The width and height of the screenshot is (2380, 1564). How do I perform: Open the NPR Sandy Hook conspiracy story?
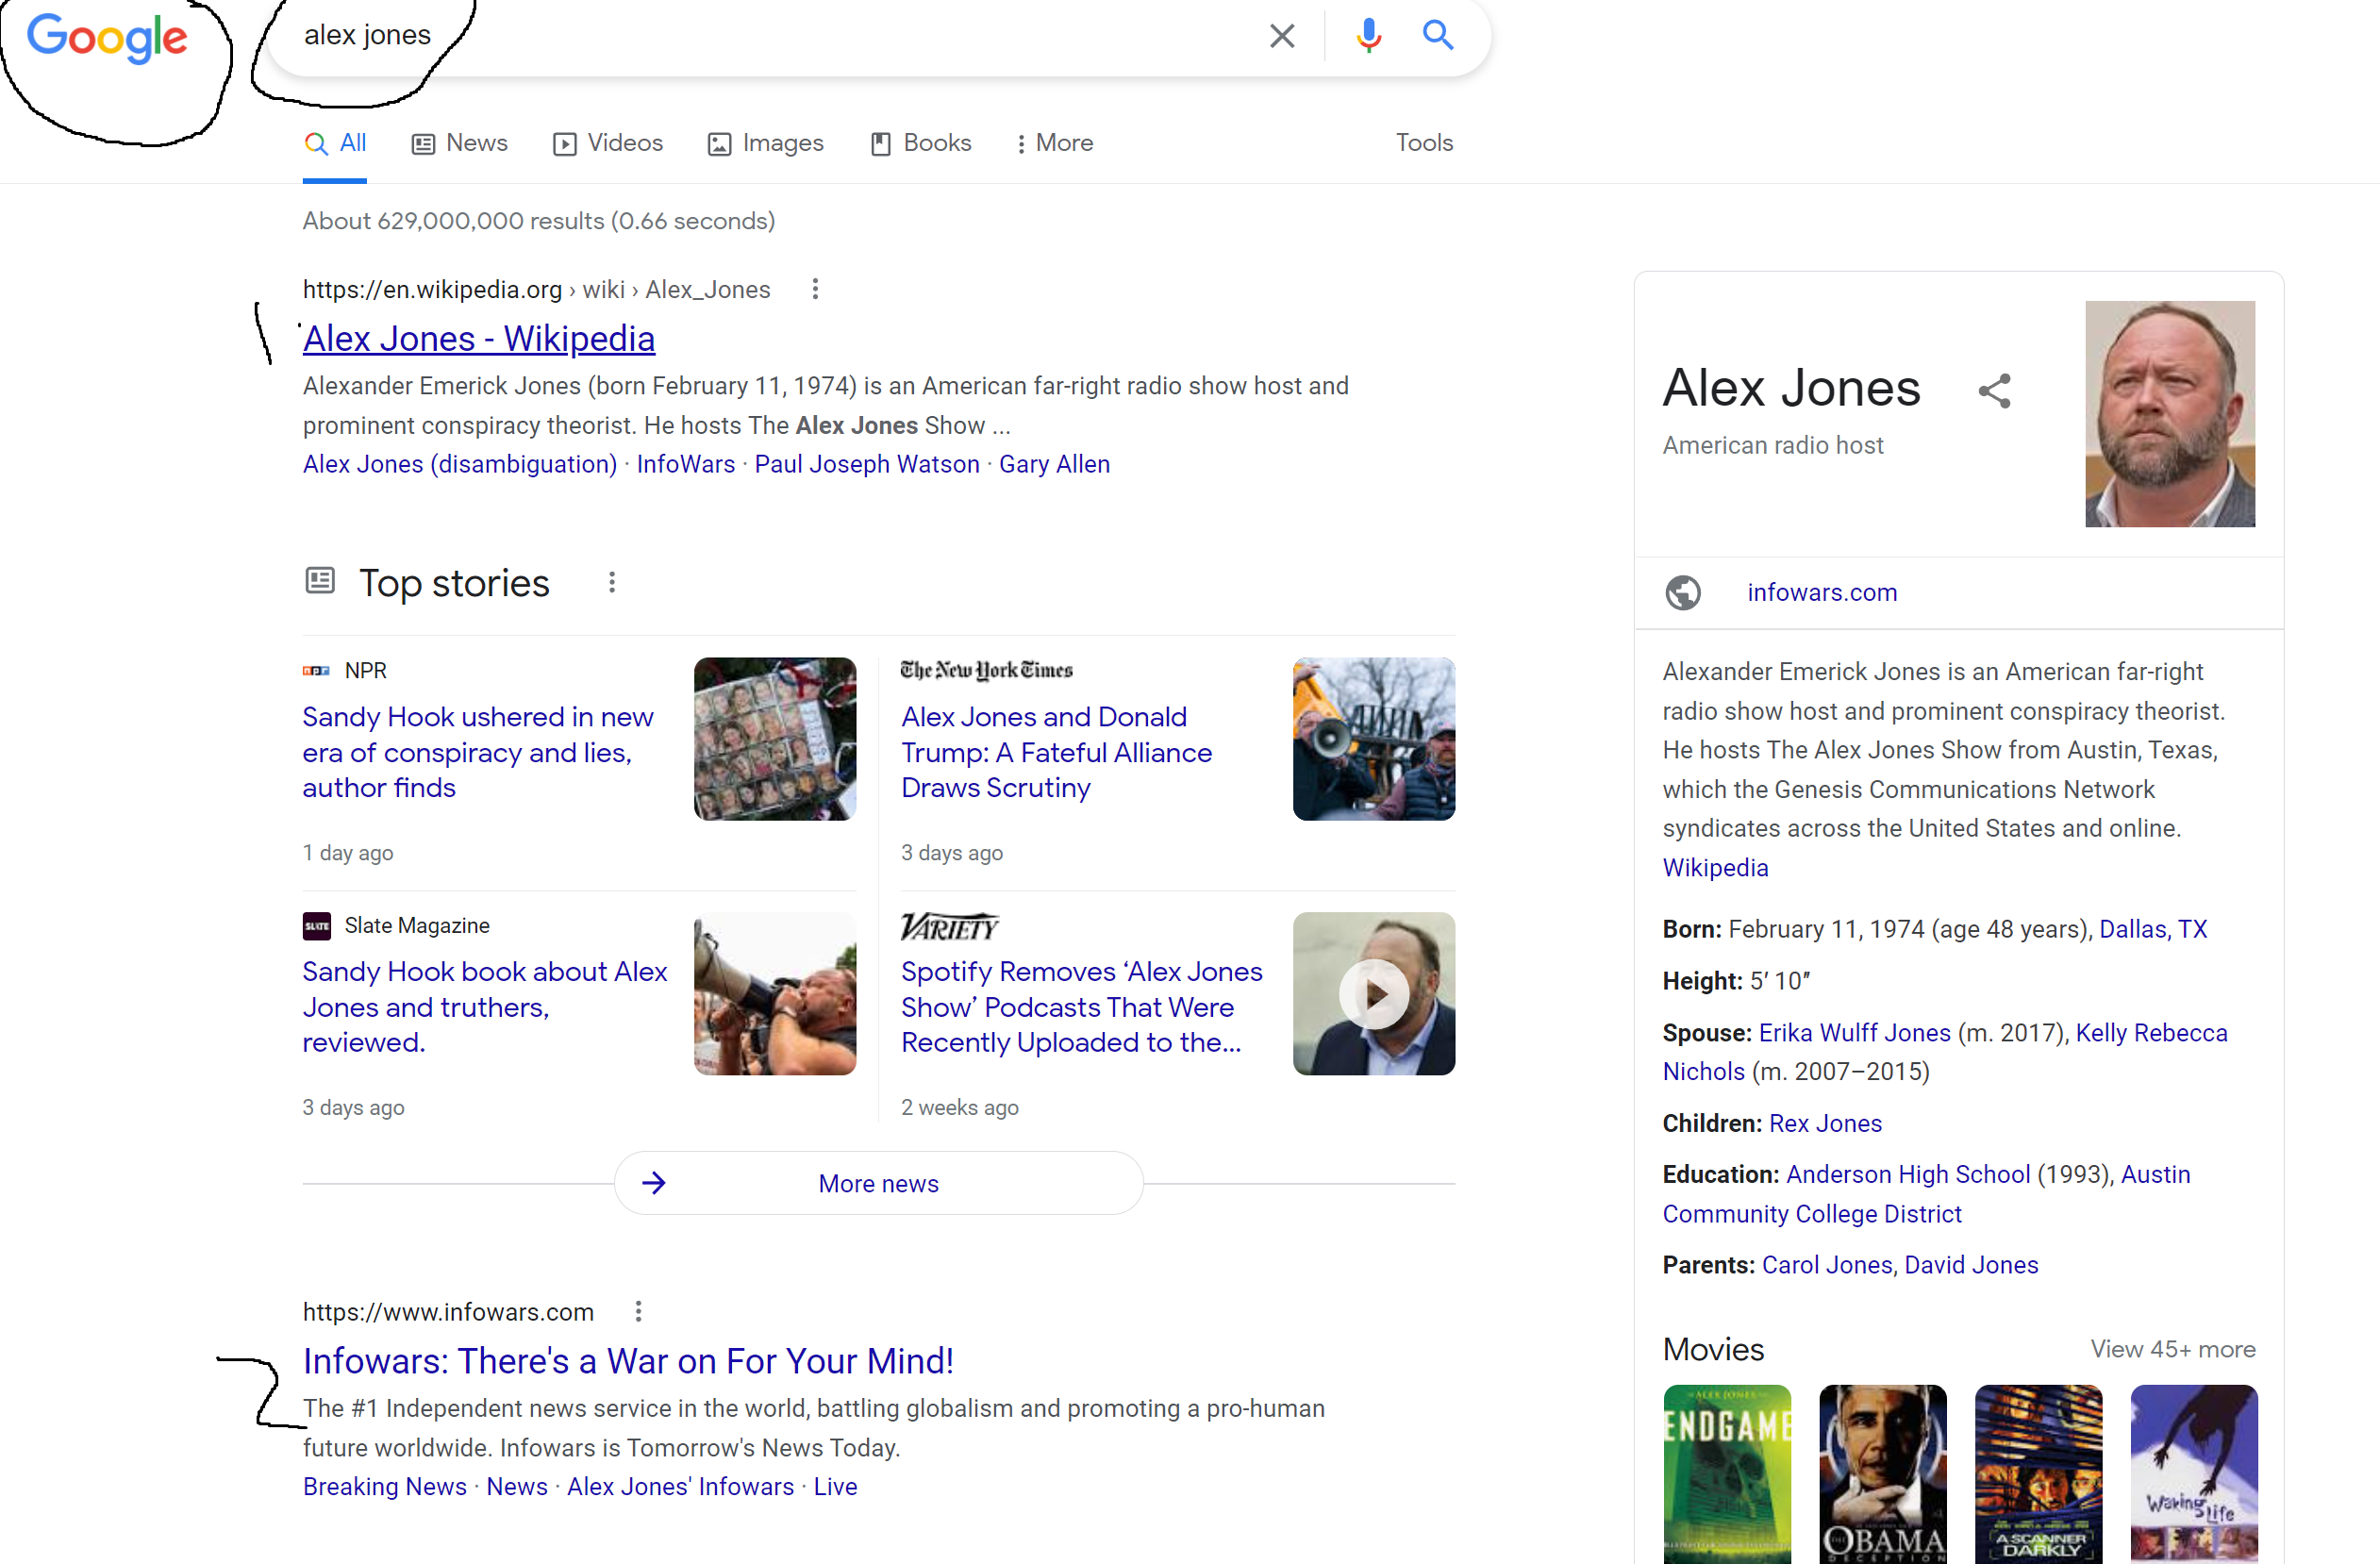[x=478, y=752]
